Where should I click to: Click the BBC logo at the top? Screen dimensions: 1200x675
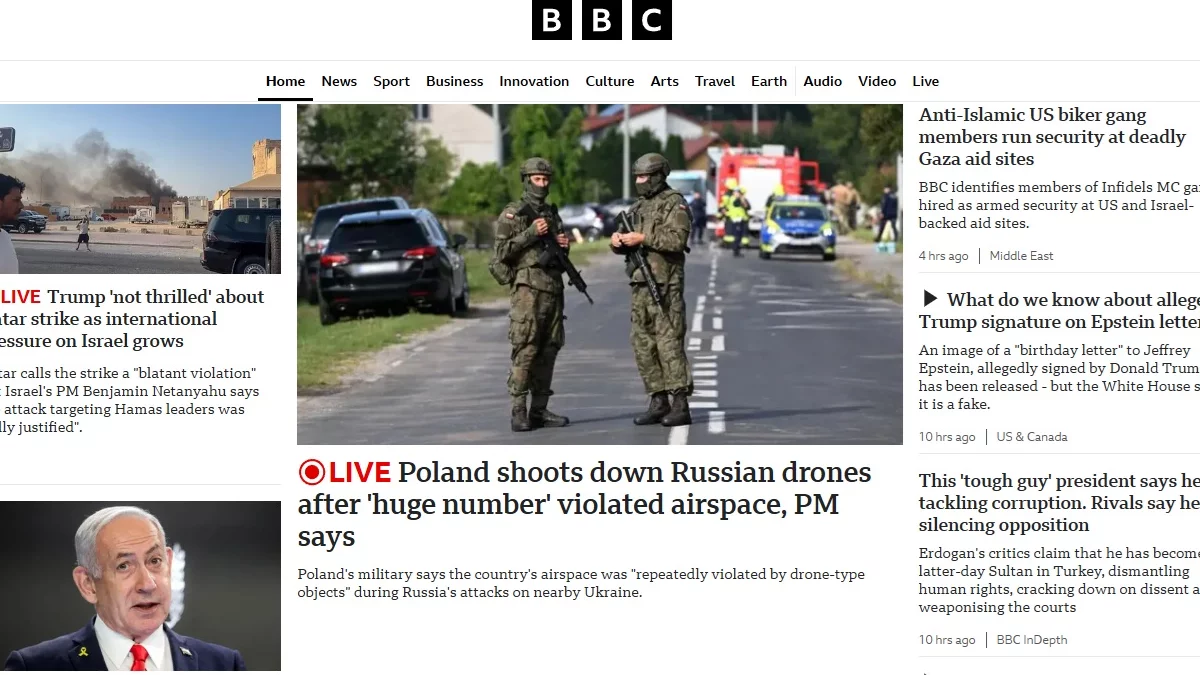[601, 20]
